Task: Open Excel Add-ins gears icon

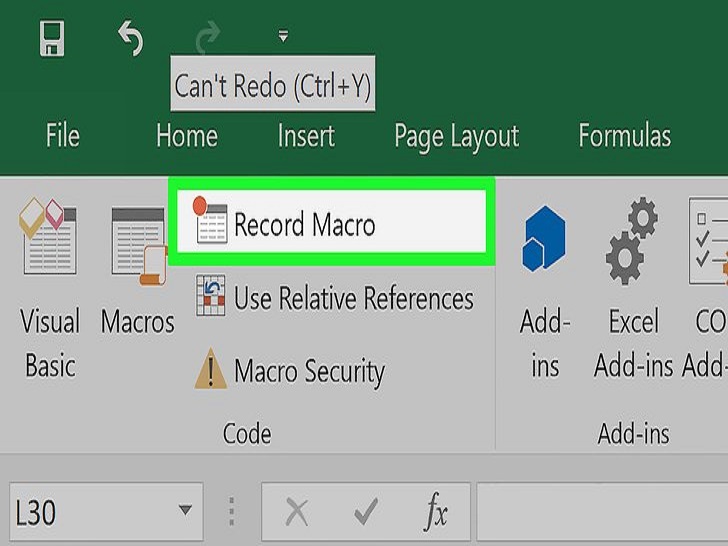Action: pos(632,240)
